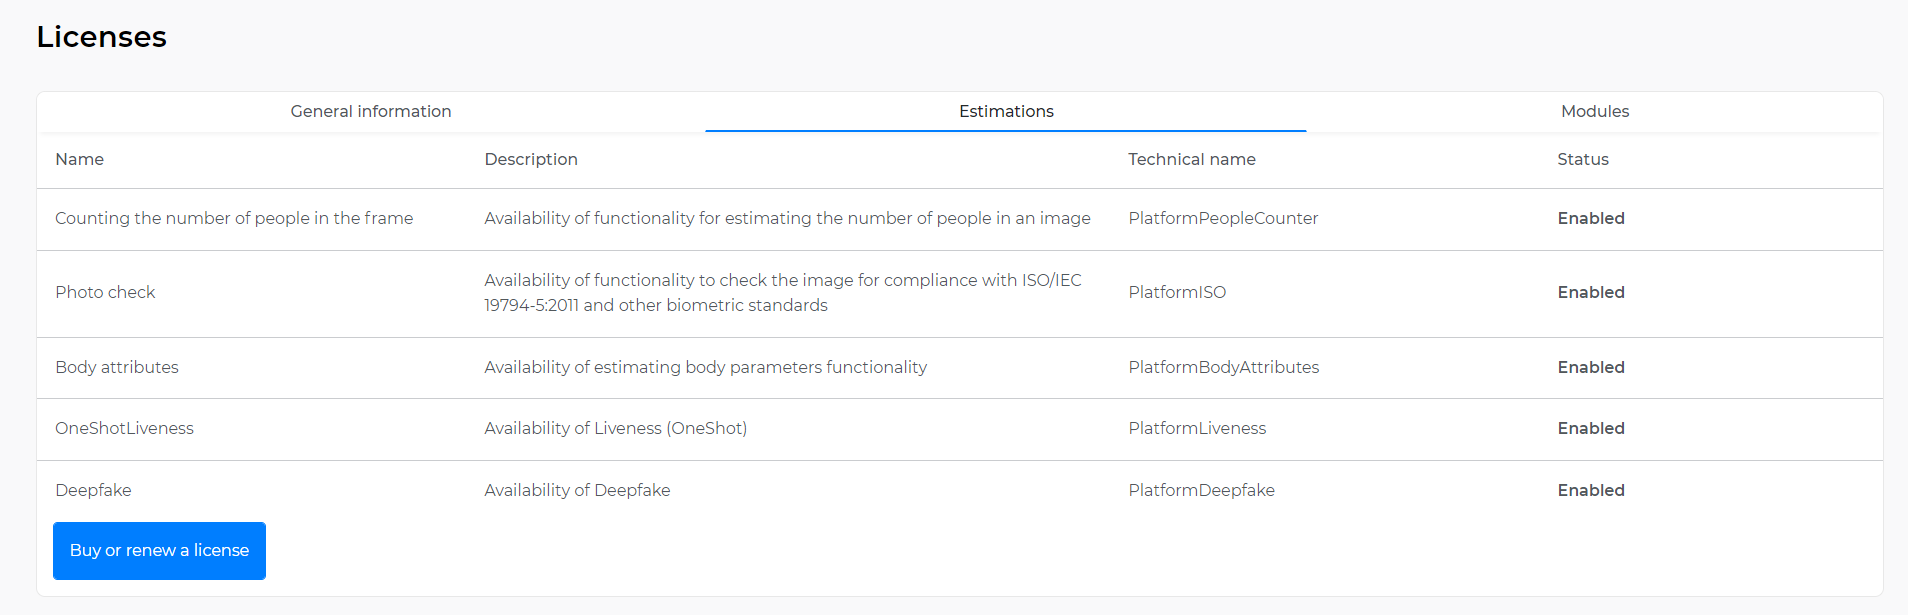Click the Description column header

531,159
